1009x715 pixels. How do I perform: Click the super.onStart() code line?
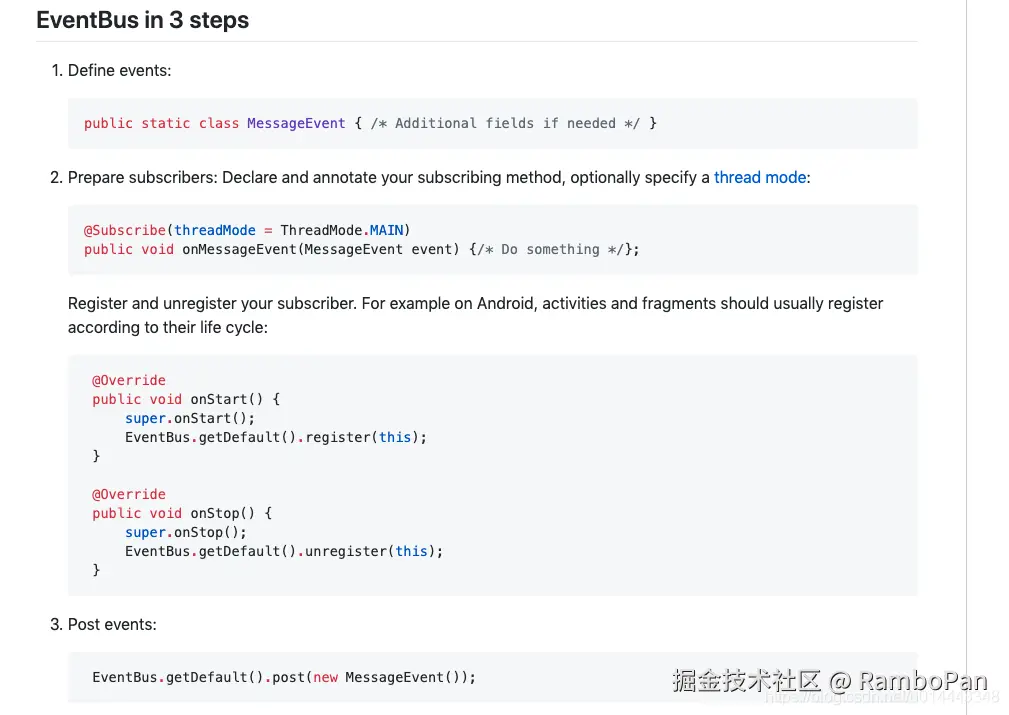[x=190, y=418]
